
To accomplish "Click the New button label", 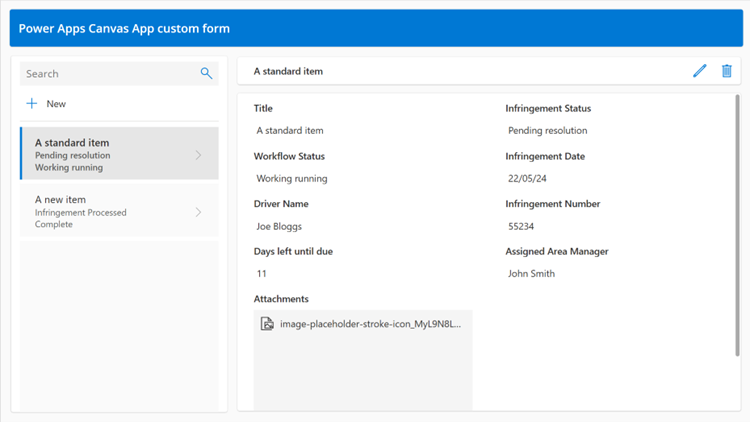I will click(56, 104).
